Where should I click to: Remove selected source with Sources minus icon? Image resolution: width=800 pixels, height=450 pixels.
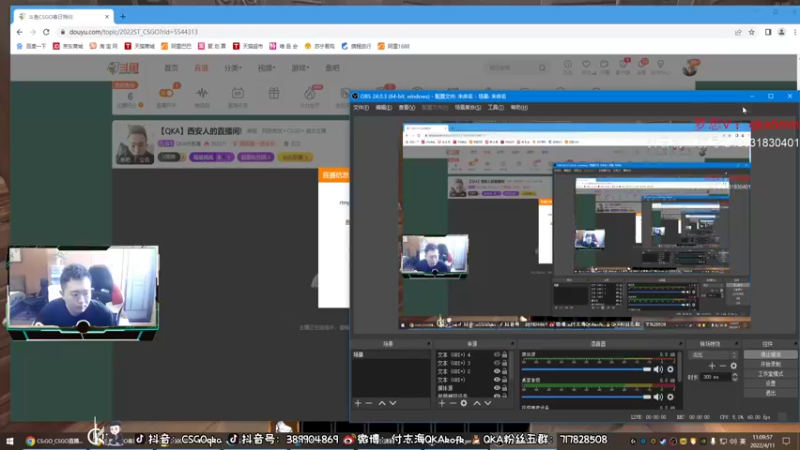tap(453, 403)
